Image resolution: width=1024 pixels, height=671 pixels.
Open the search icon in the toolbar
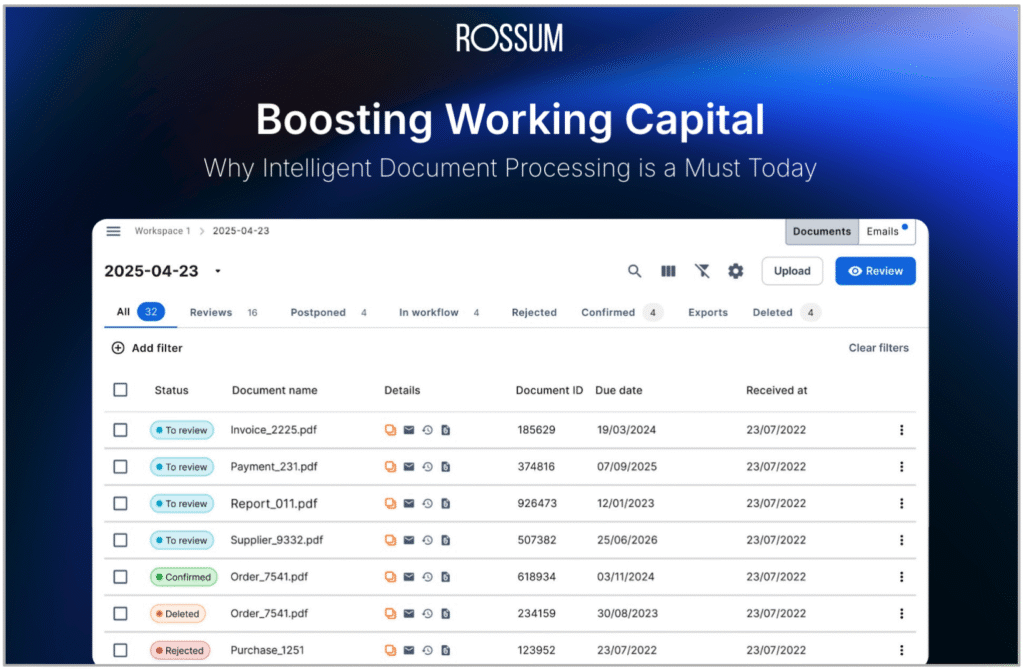pyautogui.click(x=634, y=271)
